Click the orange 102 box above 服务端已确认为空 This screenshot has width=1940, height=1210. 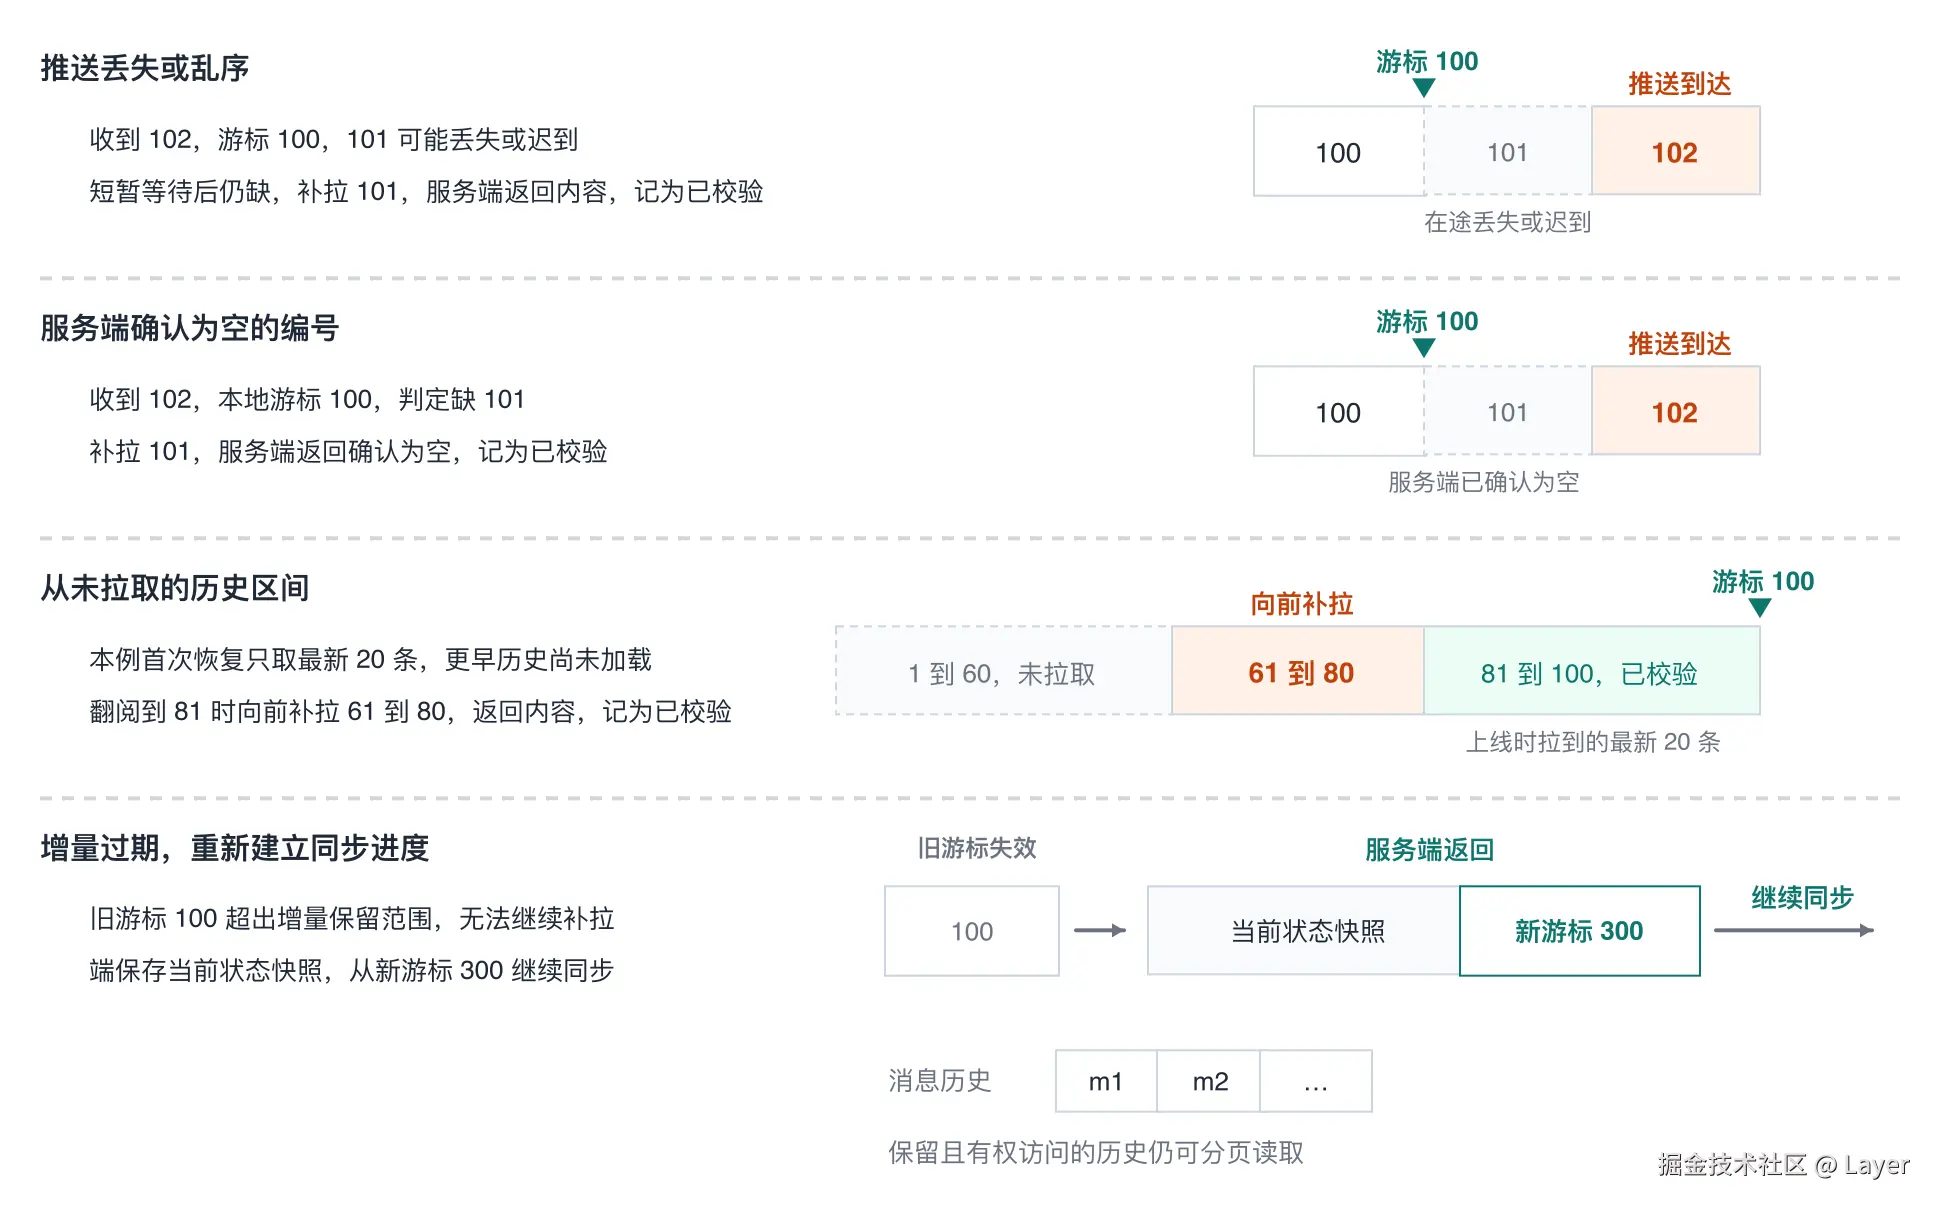tap(1675, 411)
